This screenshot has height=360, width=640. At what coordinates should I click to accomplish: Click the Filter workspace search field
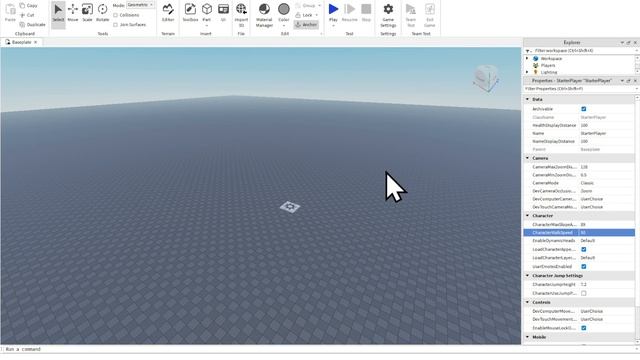(x=580, y=51)
